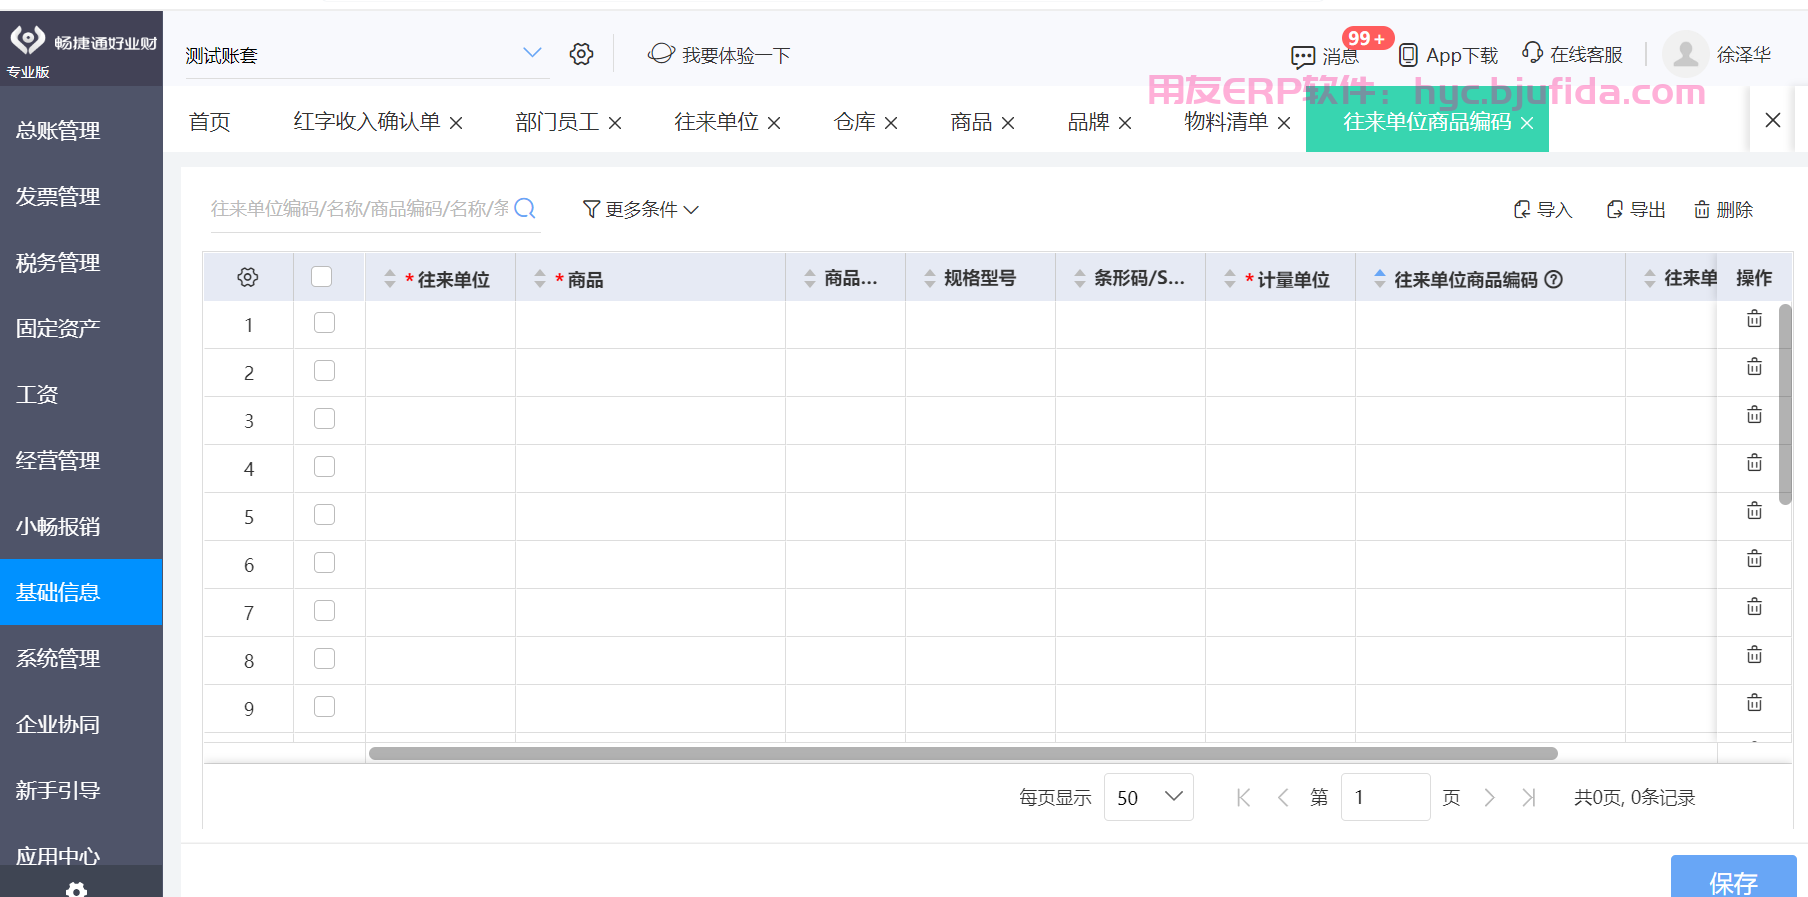Image resolution: width=1808 pixels, height=897 pixels.
Task: Open the 每页显示 50 page-size dropdown
Action: 1148,797
